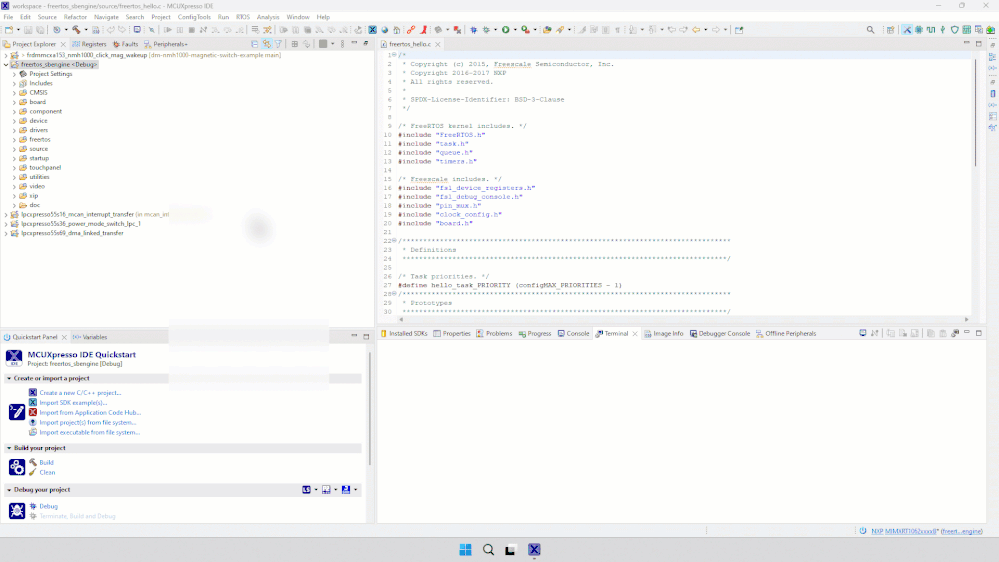Collapse the Create or import a project section
The image size is (999, 562).
9,378
